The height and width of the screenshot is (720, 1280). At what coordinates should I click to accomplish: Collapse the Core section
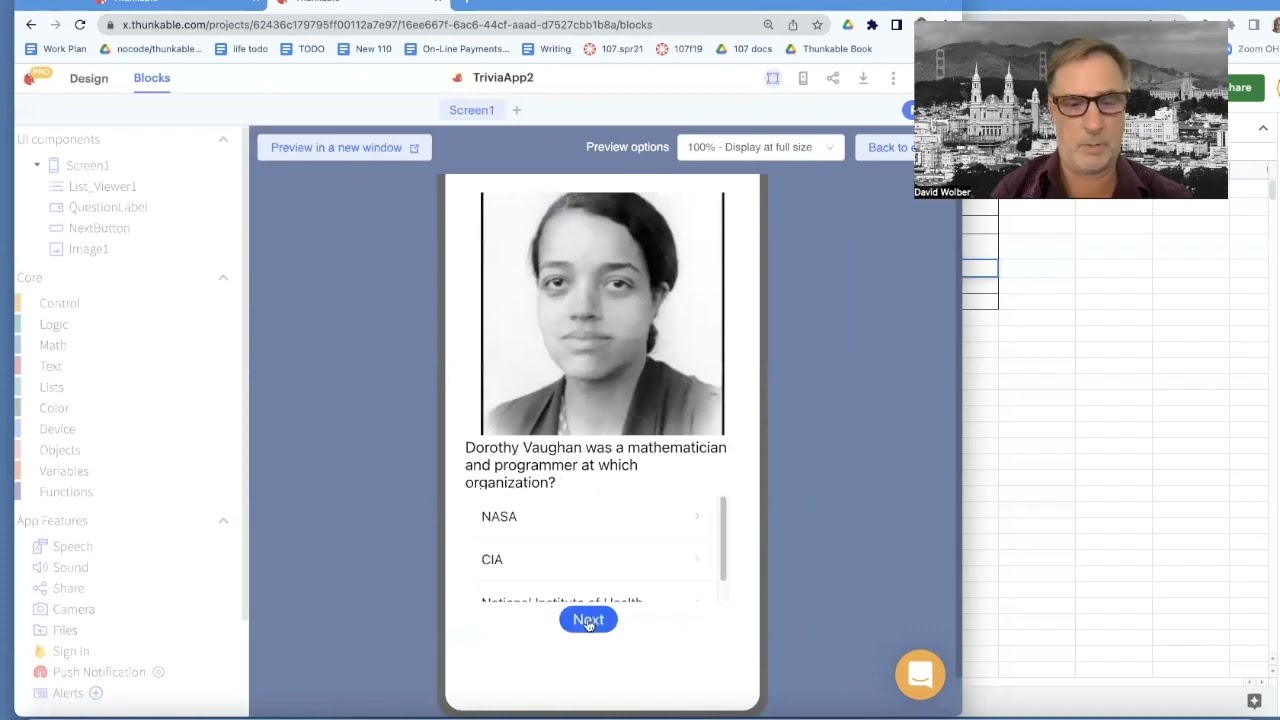coord(223,277)
